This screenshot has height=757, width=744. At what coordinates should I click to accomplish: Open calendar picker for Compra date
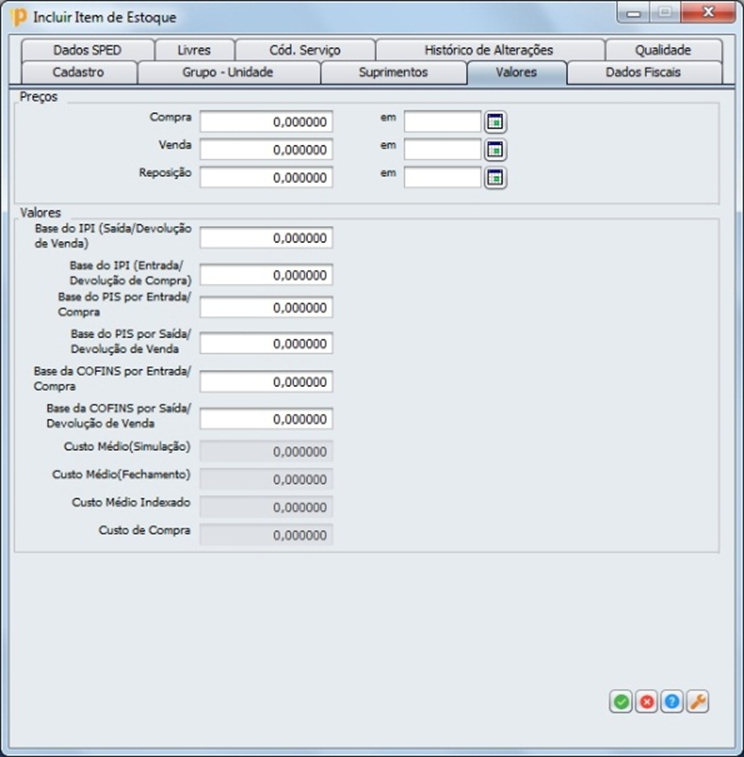click(x=495, y=122)
